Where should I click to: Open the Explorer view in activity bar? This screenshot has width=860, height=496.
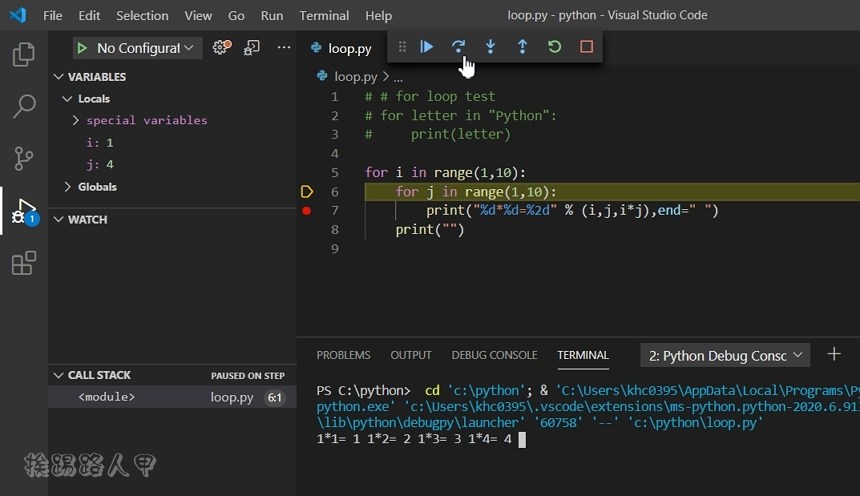click(x=23, y=55)
